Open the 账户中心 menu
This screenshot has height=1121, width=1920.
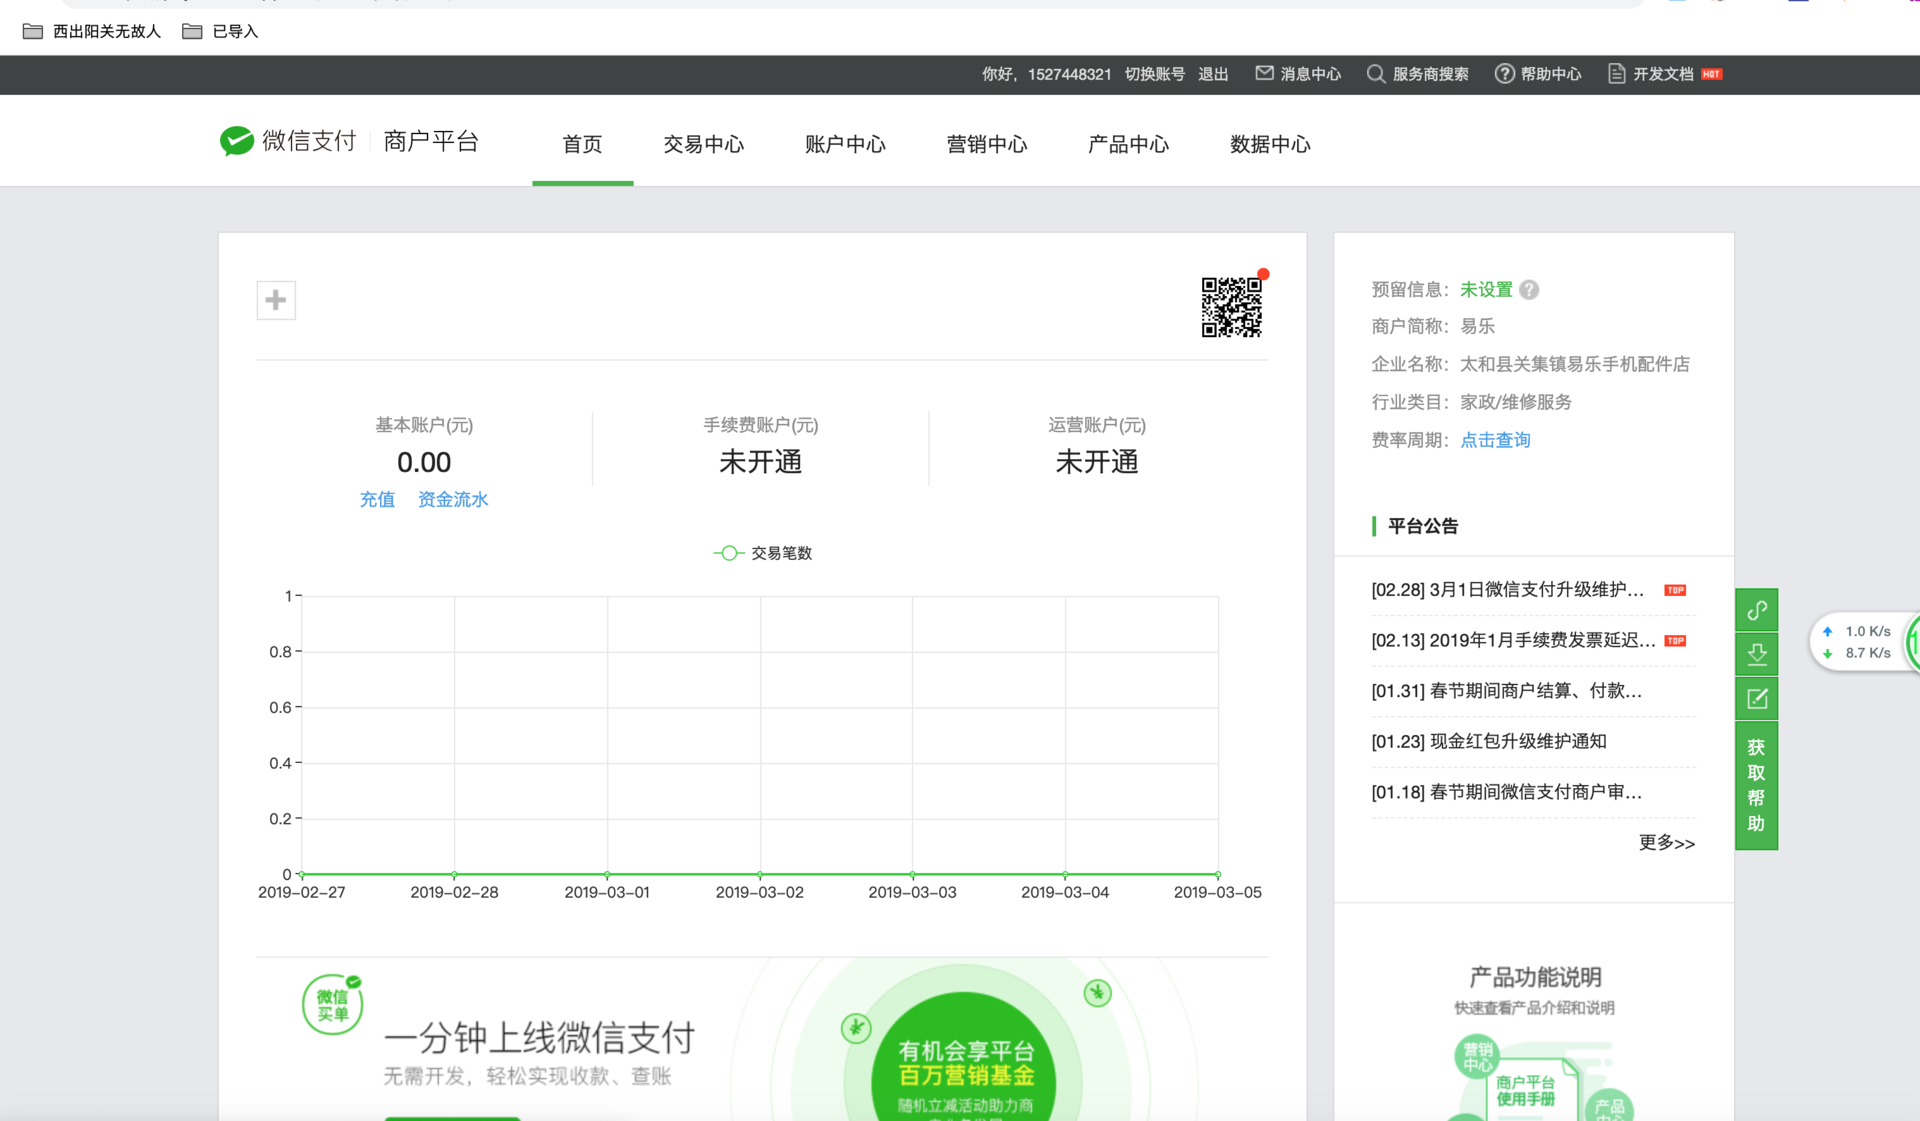pyautogui.click(x=845, y=144)
